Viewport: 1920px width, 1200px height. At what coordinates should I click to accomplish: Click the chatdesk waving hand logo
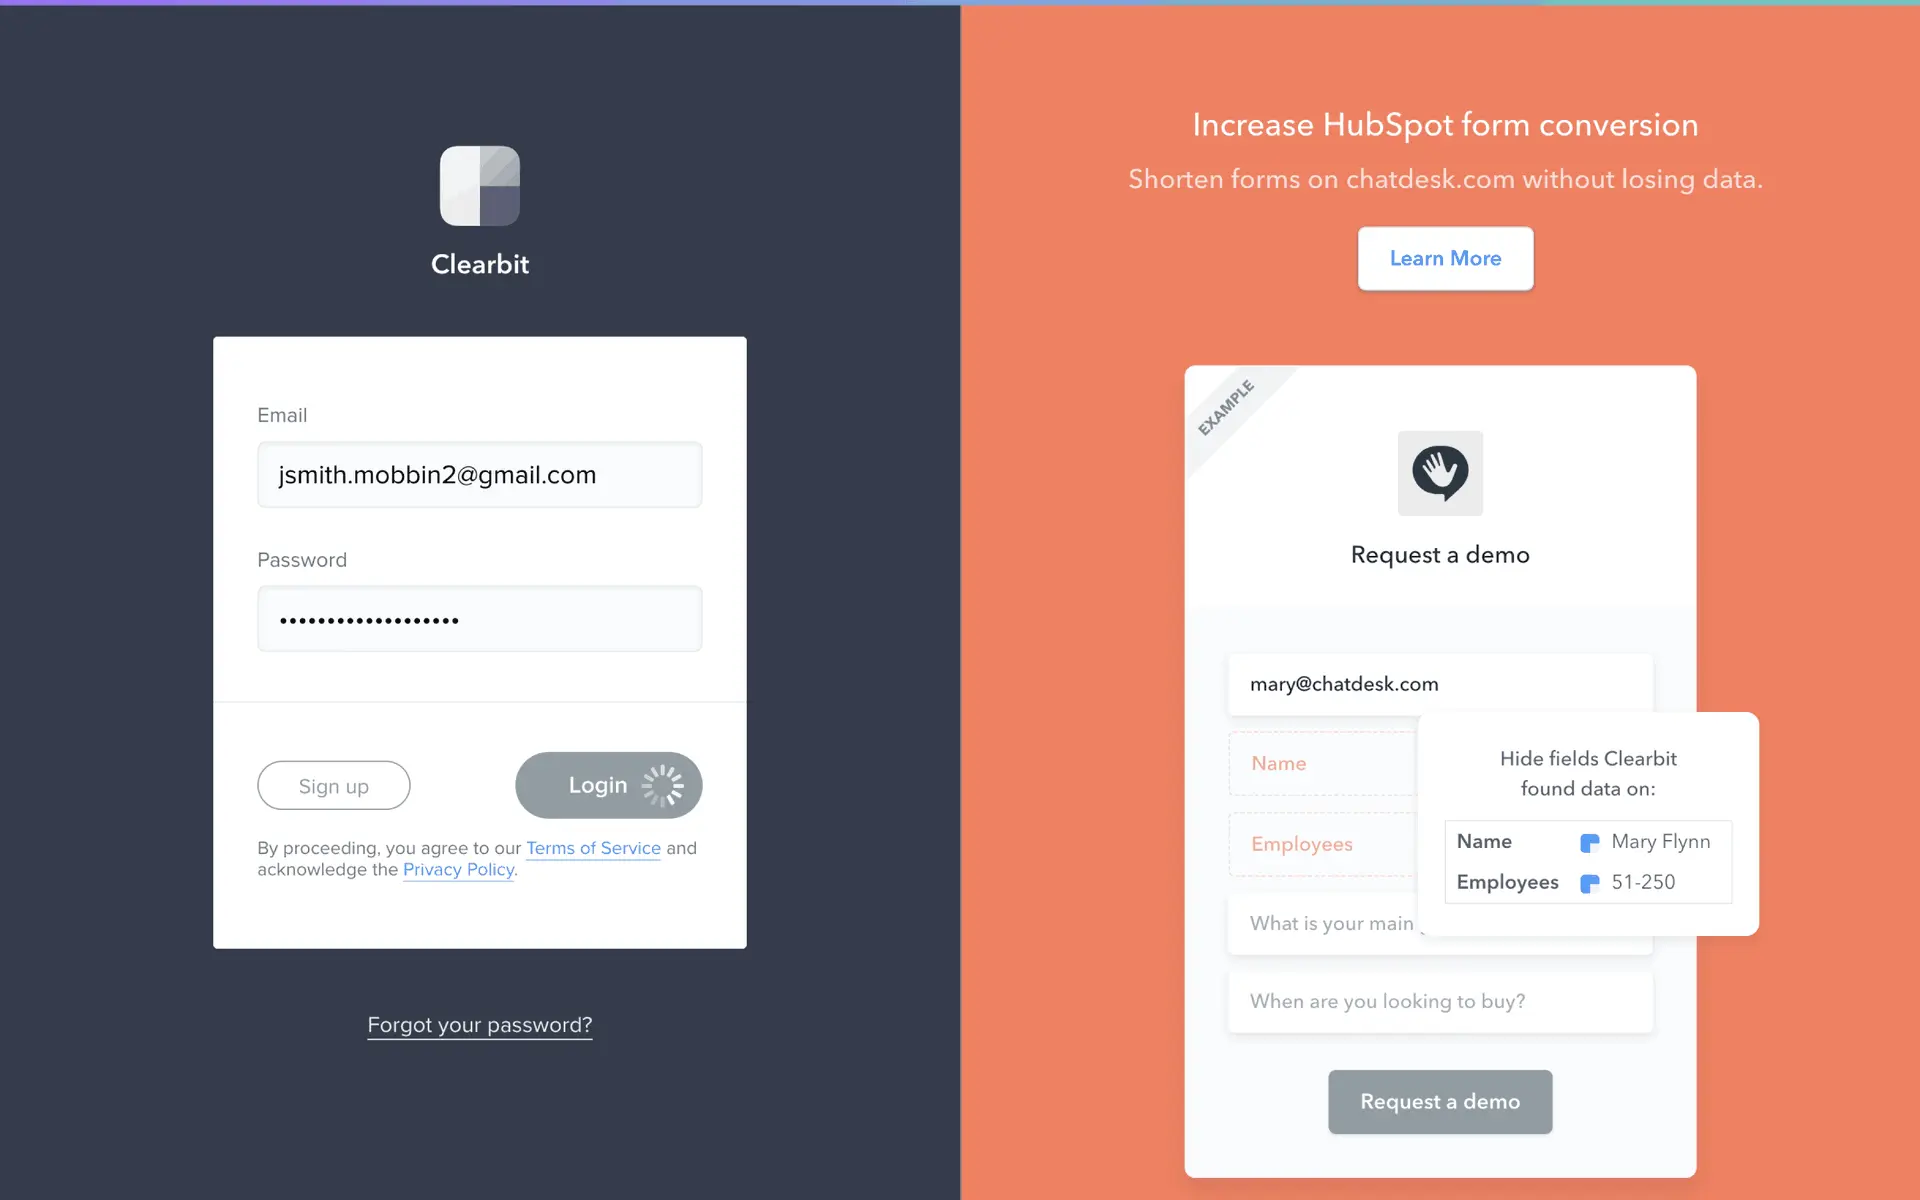[x=1440, y=473]
